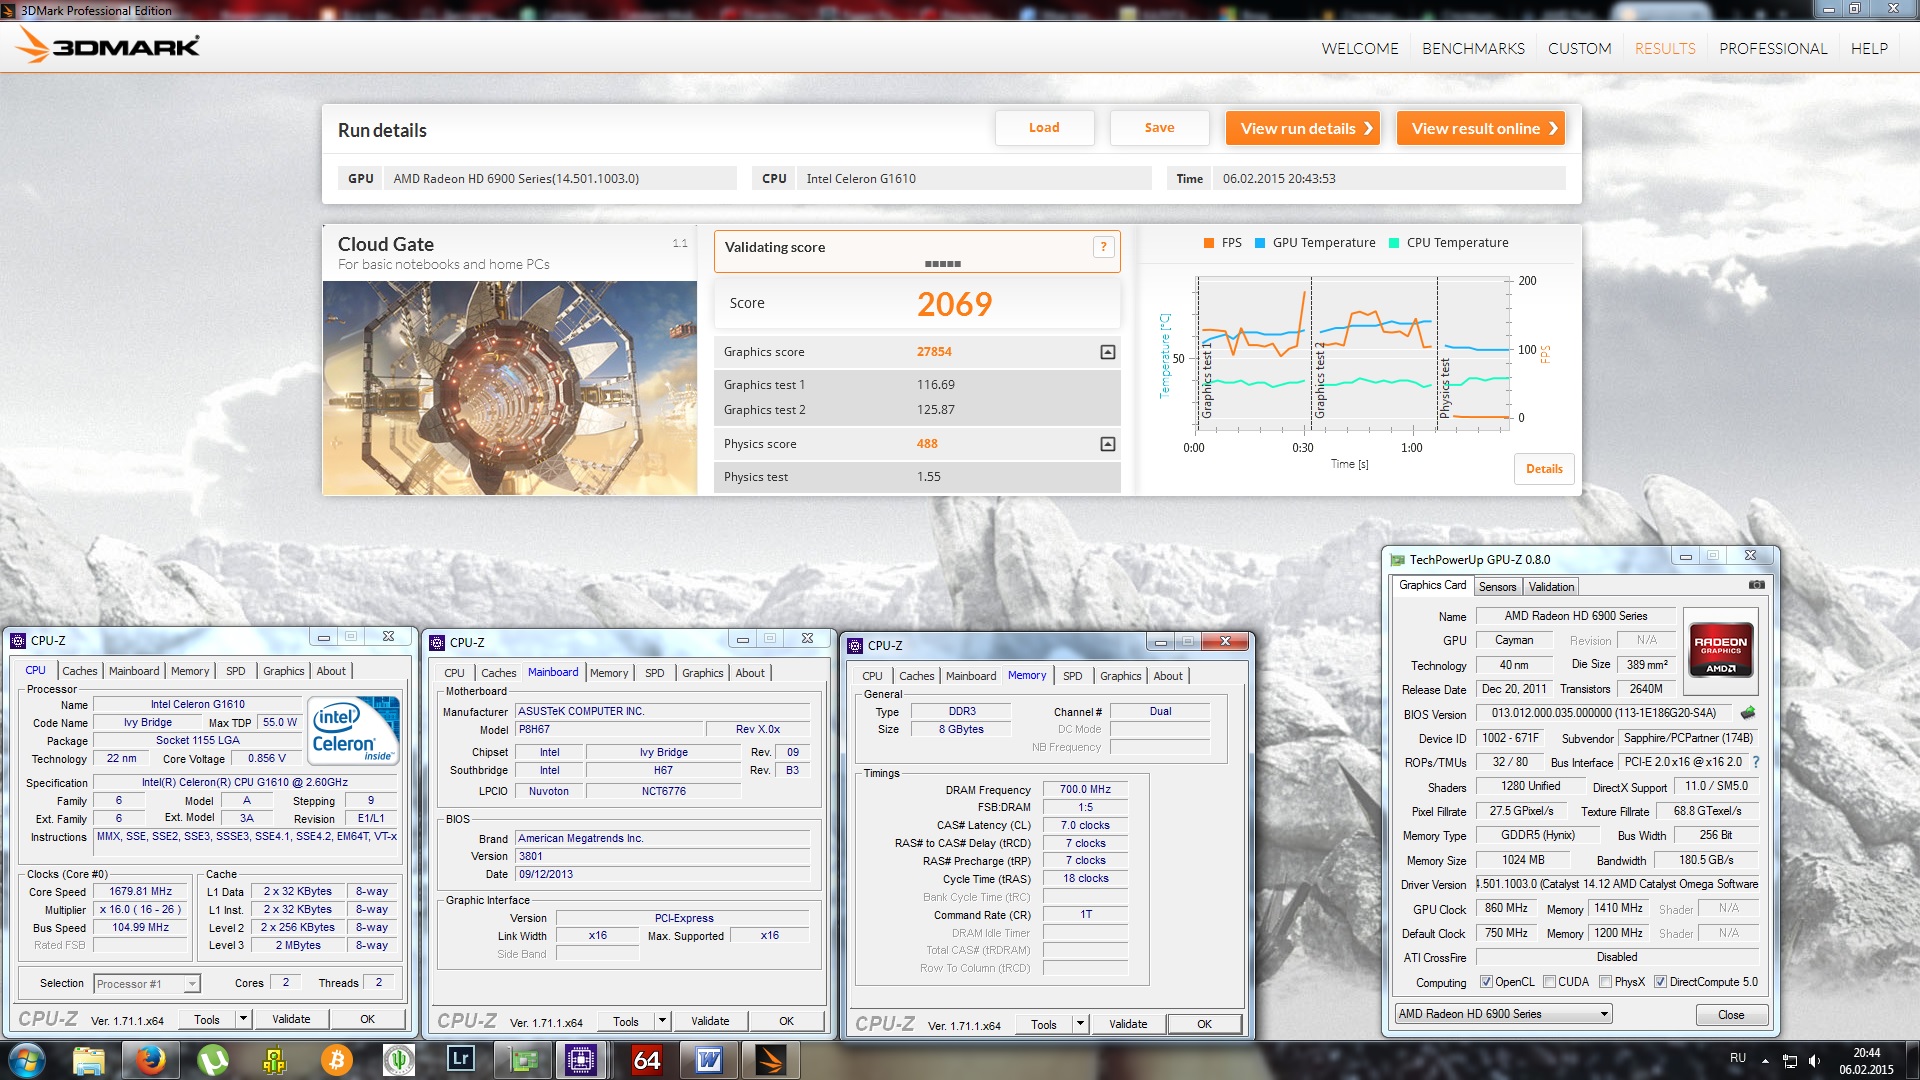Toggle the DirectCompute 5.0 checkbox
Image resolution: width=1920 pixels, height=1080 pixels.
pyautogui.click(x=1660, y=982)
